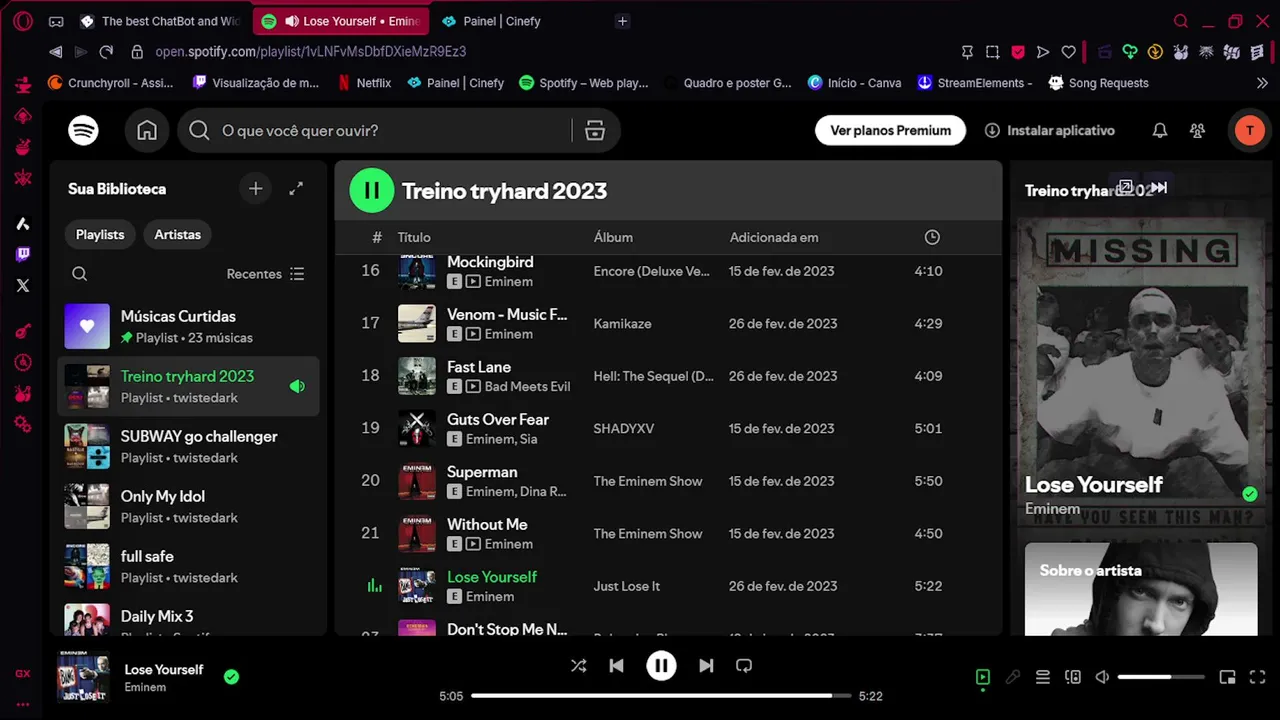
Task: Click Instalar aplicativo button
Action: [x=1050, y=131]
